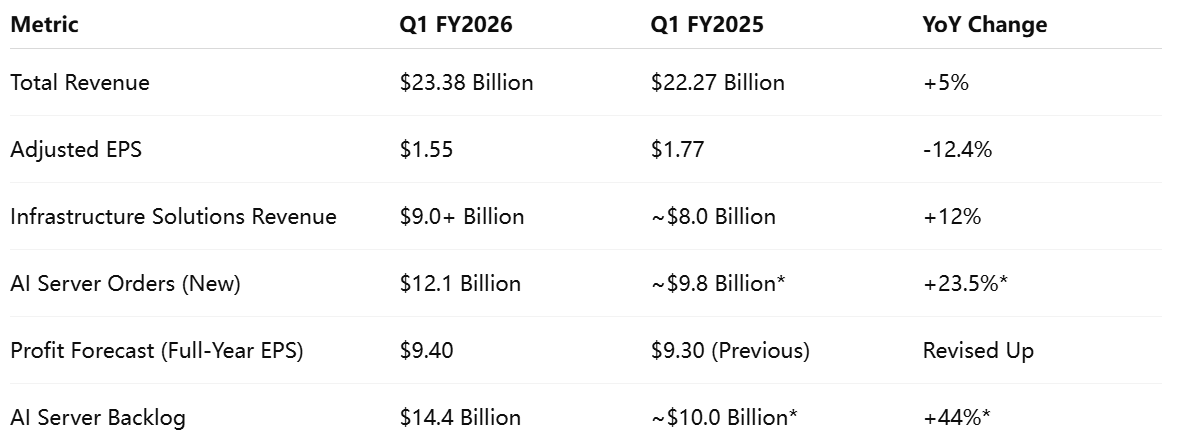Image resolution: width=1185 pixels, height=437 pixels.
Task: Click the $23.38 Billion revenue cell
Action: pos(466,82)
